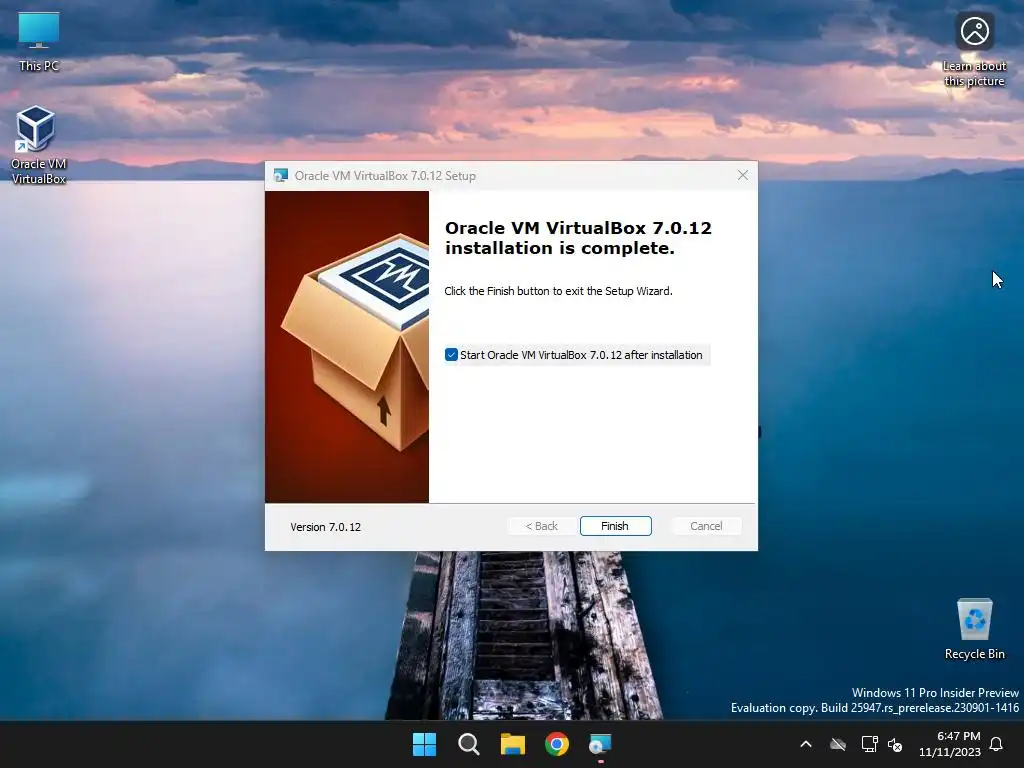The height and width of the screenshot is (768, 1024).
Task: Click the greyed-out Back button
Action: click(542, 526)
